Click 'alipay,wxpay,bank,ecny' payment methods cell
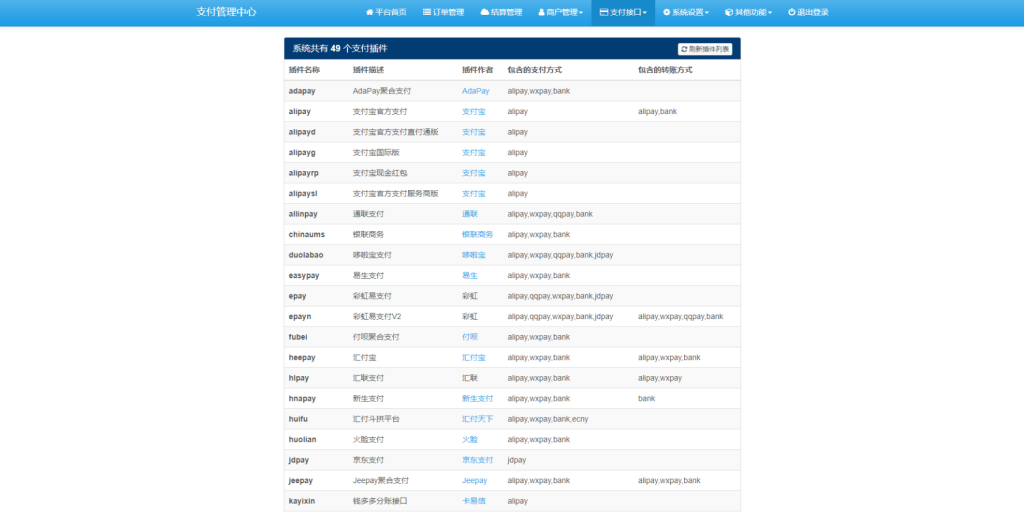Screen dimensions: 1024x520 point(548,419)
